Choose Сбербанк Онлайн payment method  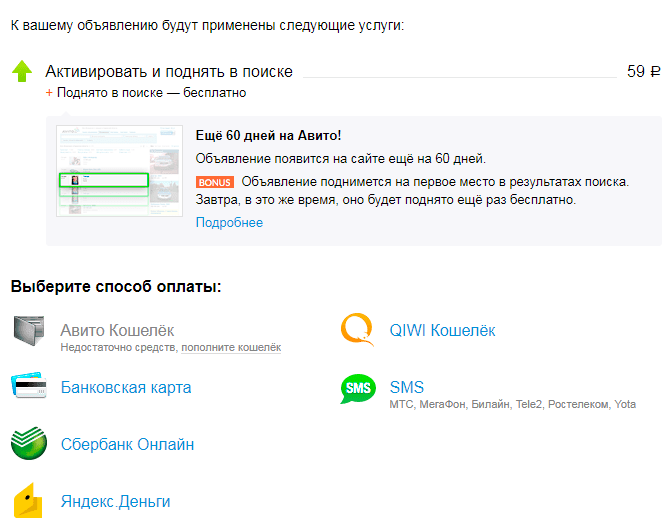pos(127,444)
